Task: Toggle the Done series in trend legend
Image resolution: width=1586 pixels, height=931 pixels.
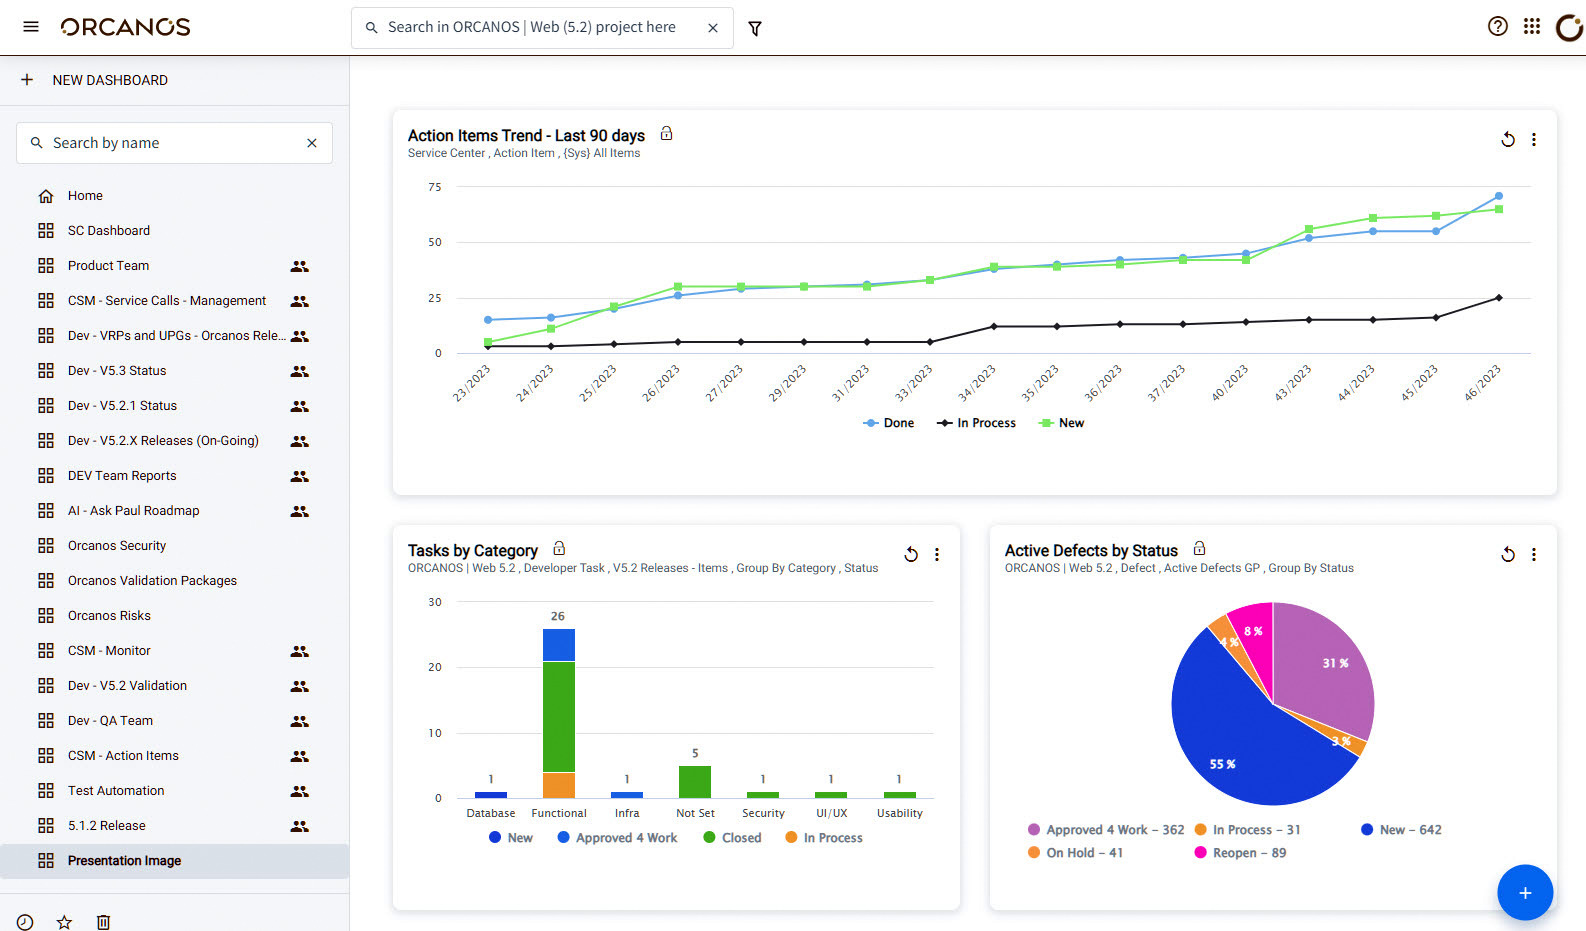Action: (888, 423)
